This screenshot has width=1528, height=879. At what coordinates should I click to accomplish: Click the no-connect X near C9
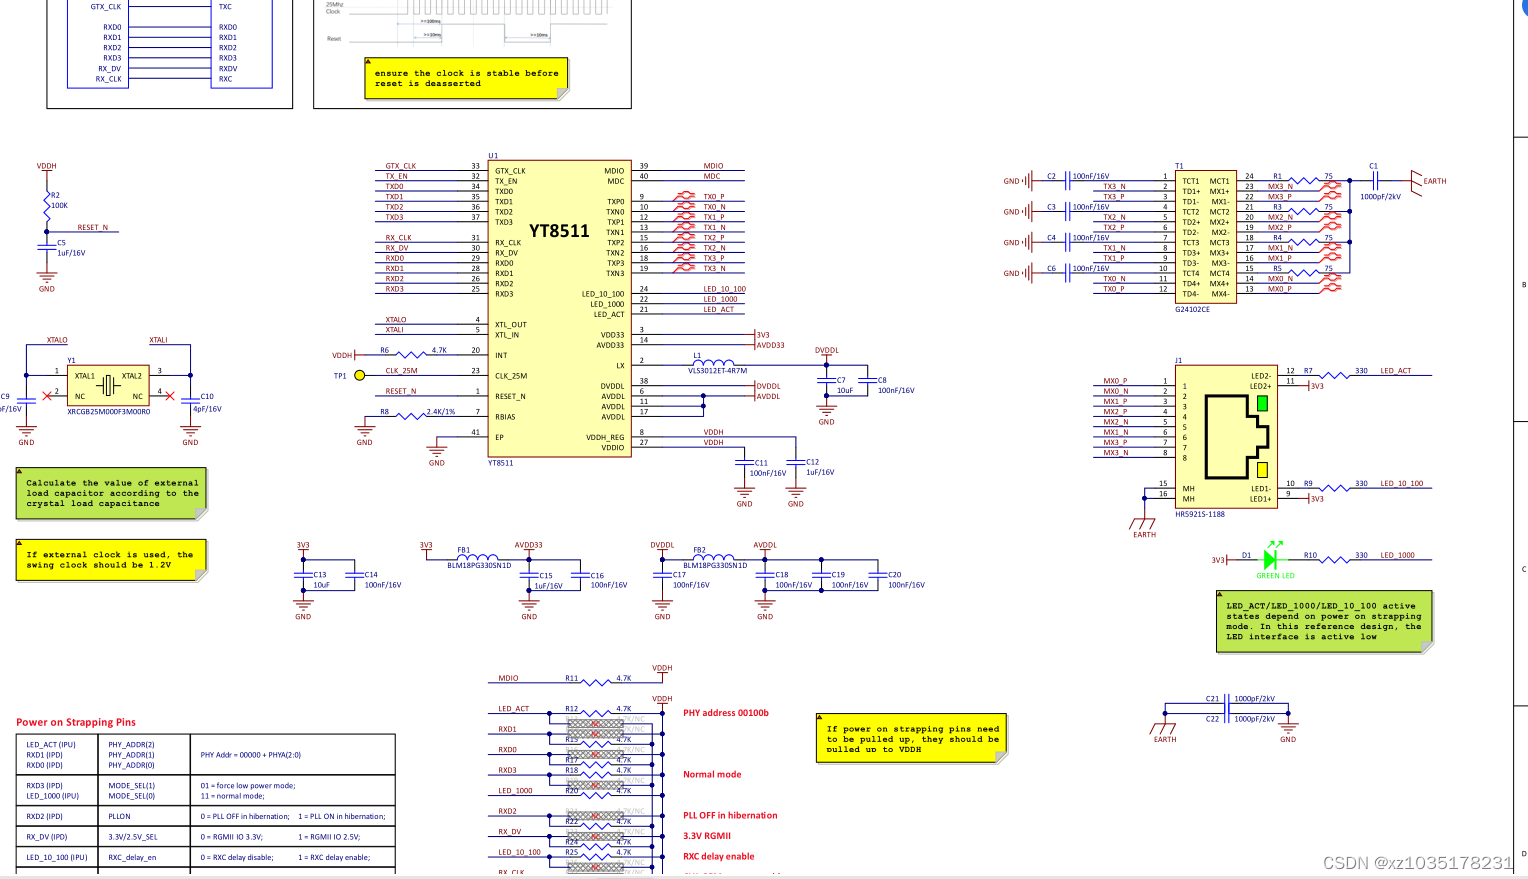pos(47,396)
